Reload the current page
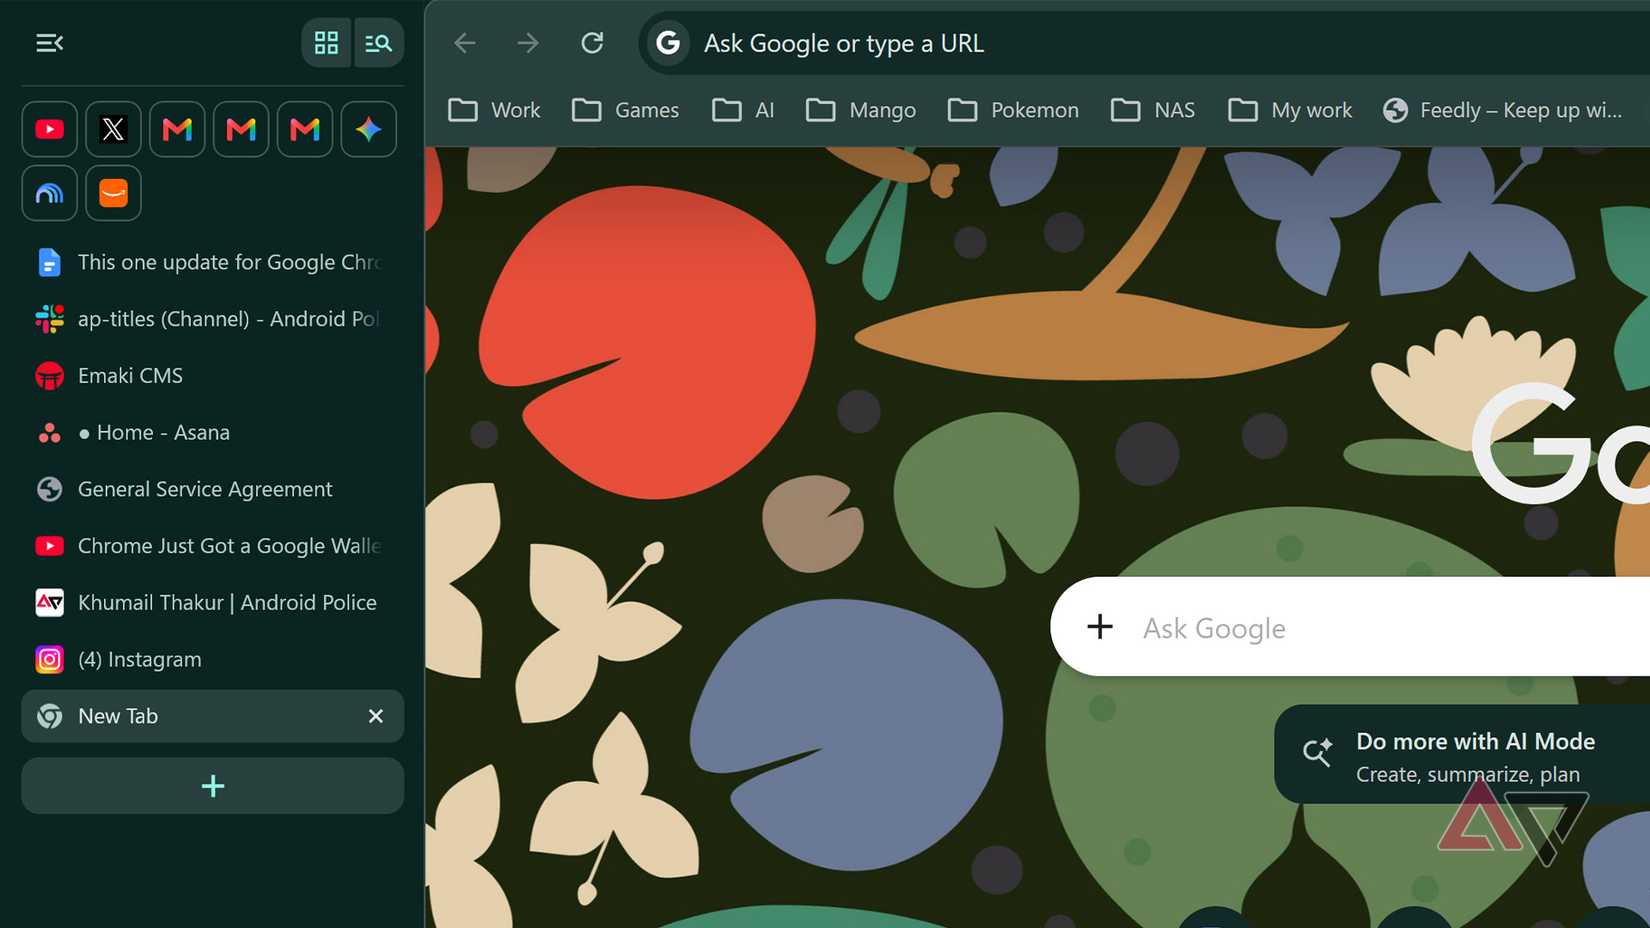The height and width of the screenshot is (928, 1650). coord(592,43)
